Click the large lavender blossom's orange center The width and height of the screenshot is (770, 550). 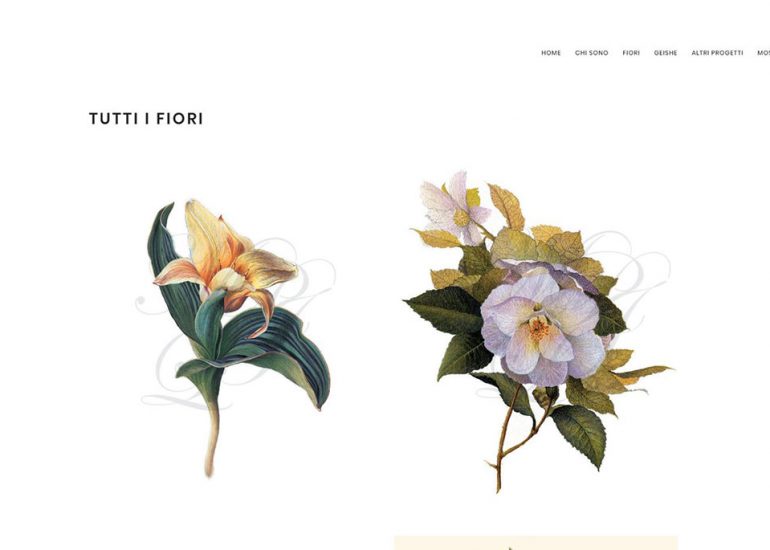pos(539,328)
